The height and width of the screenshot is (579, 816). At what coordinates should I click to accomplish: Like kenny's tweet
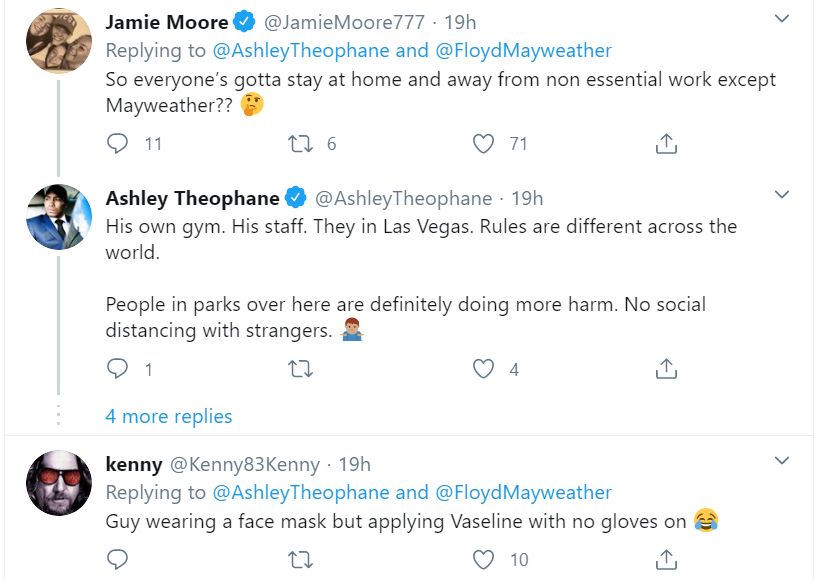(484, 559)
